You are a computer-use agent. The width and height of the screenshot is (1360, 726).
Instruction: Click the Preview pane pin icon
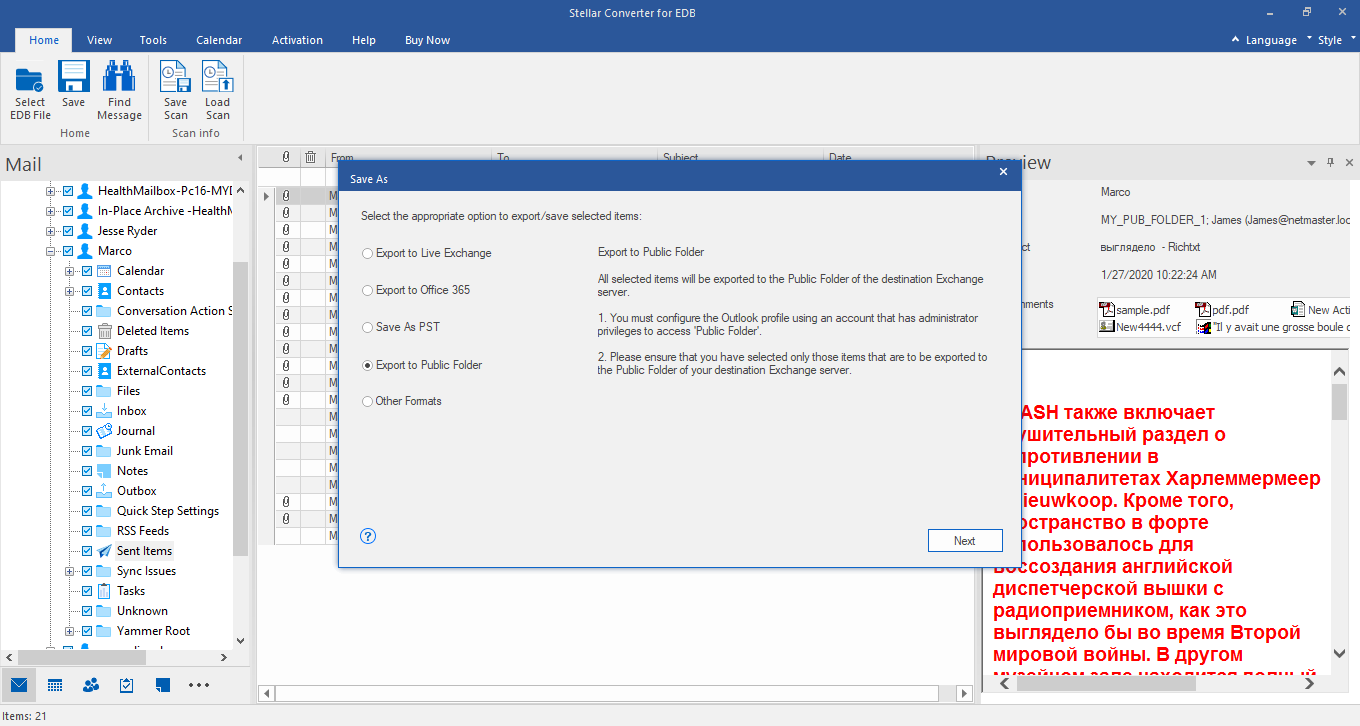1330,162
